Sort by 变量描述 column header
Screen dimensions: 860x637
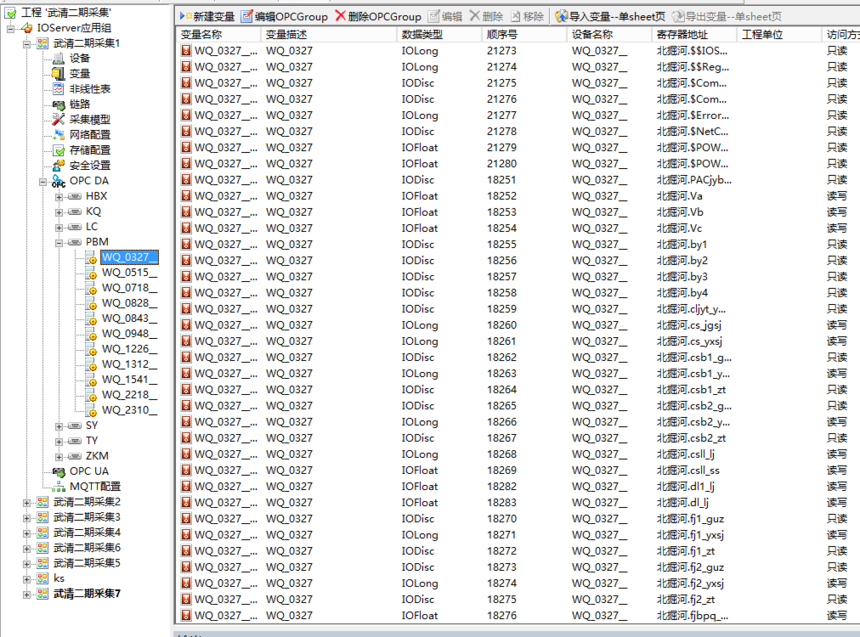tap(329, 35)
